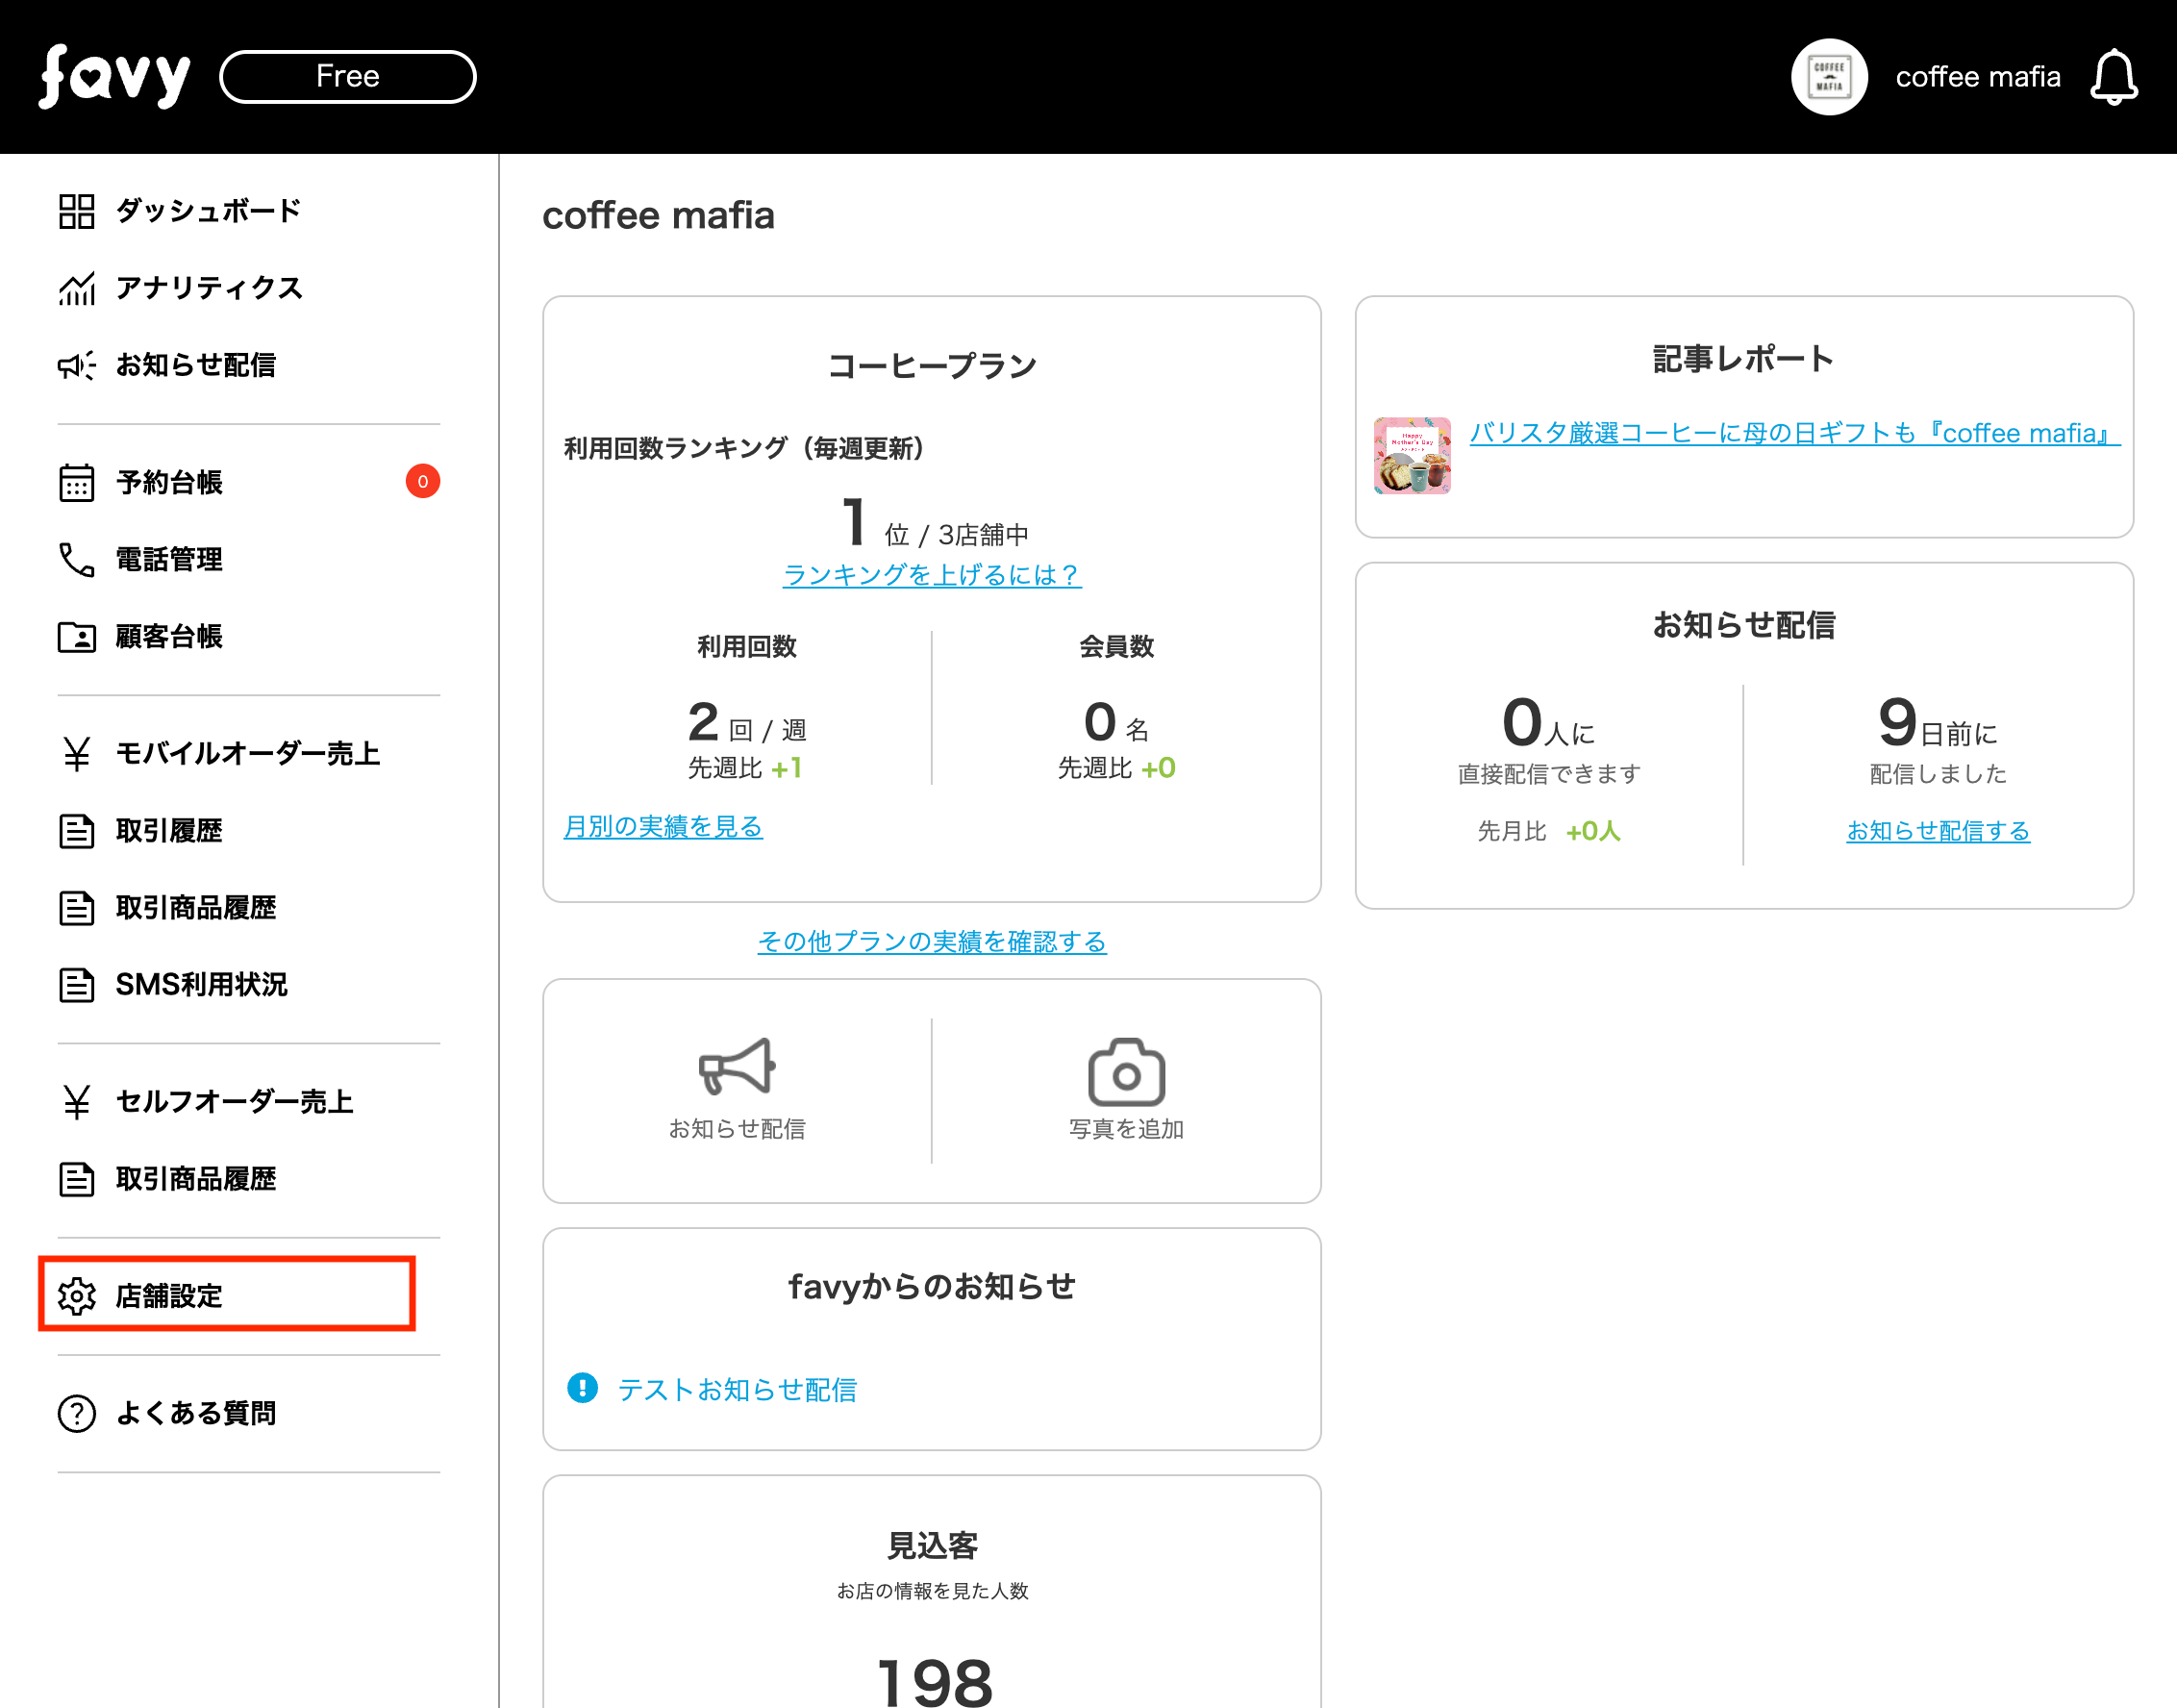
Task: Select モバイルオーダー売上 menu item
Action: pyautogui.click(x=247, y=753)
